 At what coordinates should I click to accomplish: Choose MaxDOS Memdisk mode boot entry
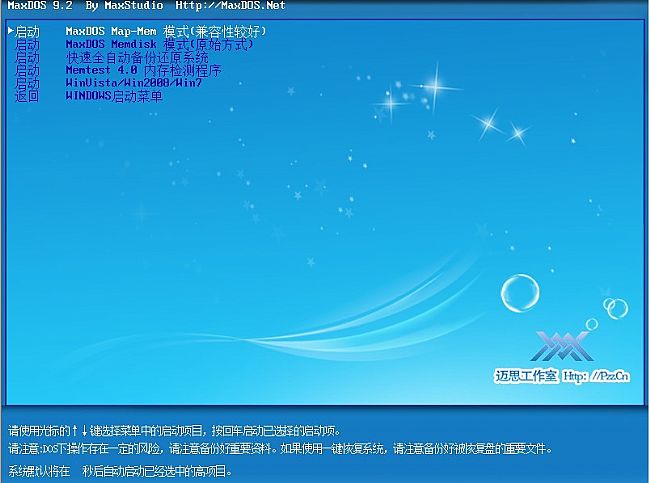(159, 45)
